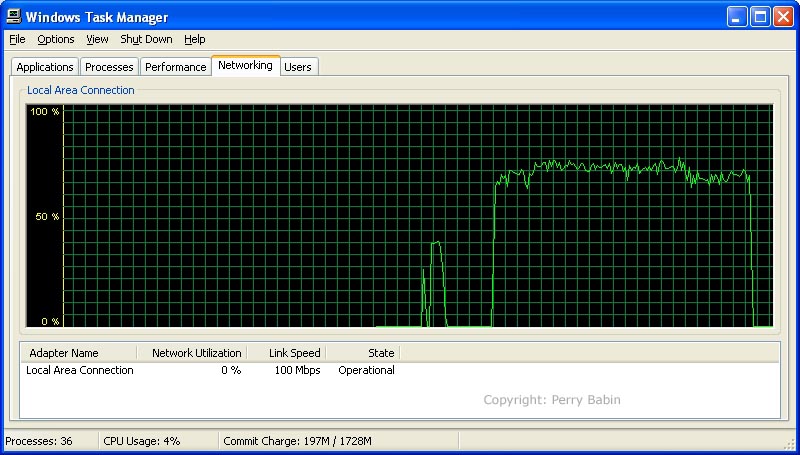The image size is (800, 455).
Task: Minimize the Windows Task Manager window
Action: tap(736, 17)
